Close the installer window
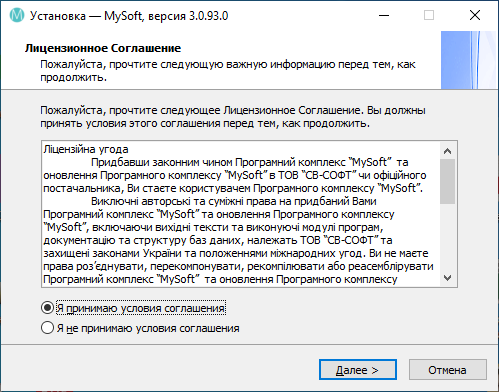 [475, 15]
